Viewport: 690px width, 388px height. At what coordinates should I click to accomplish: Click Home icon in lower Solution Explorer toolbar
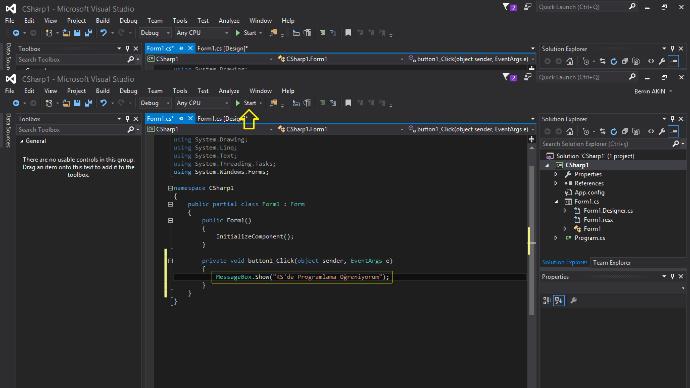click(x=569, y=132)
